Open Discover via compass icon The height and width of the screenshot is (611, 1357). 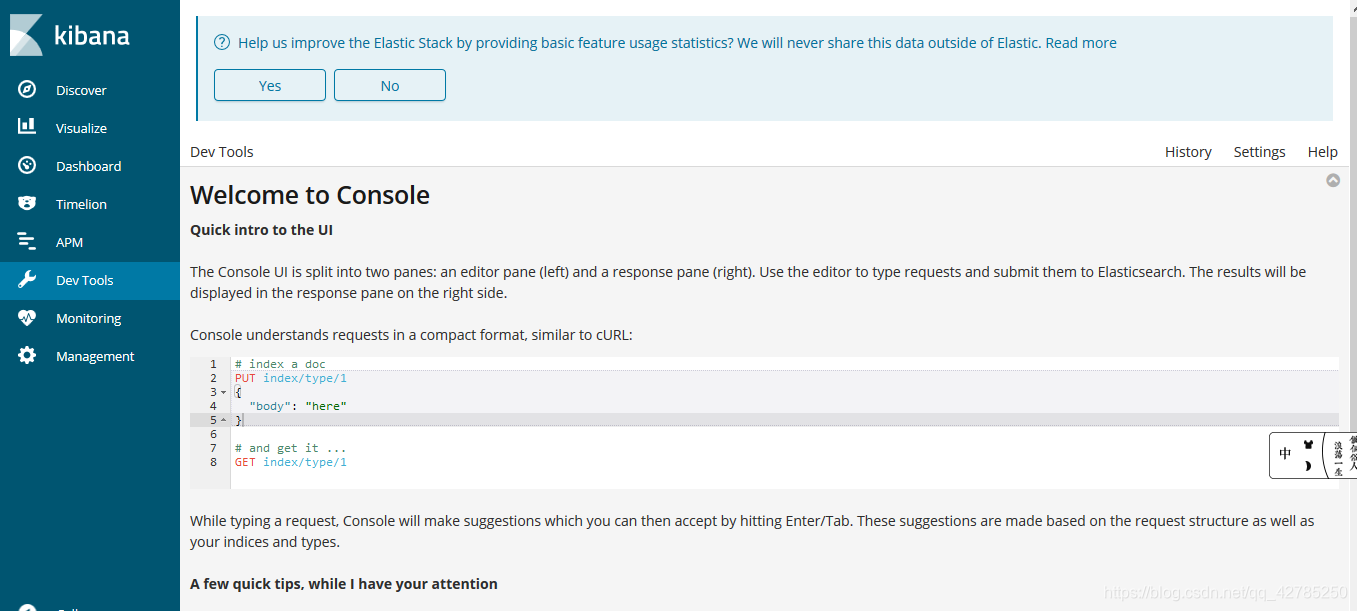click(27, 90)
